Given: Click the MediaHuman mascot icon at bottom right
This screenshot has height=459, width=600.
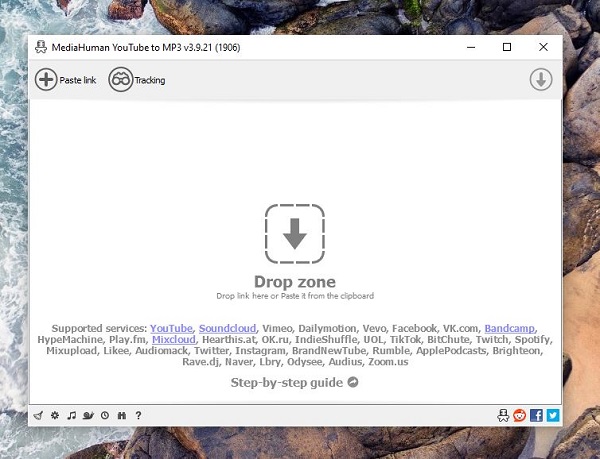Looking at the screenshot, I should (x=503, y=415).
